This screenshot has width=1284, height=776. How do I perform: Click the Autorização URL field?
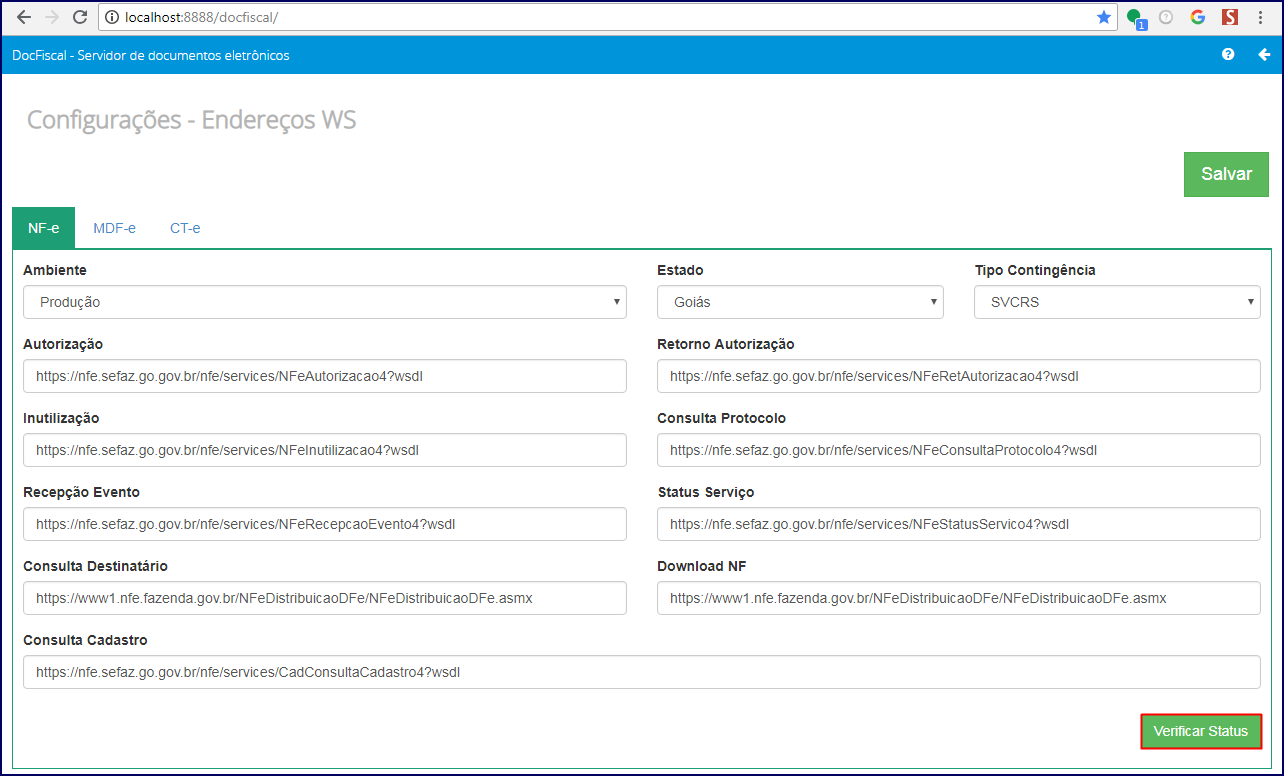tap(325, 376)
